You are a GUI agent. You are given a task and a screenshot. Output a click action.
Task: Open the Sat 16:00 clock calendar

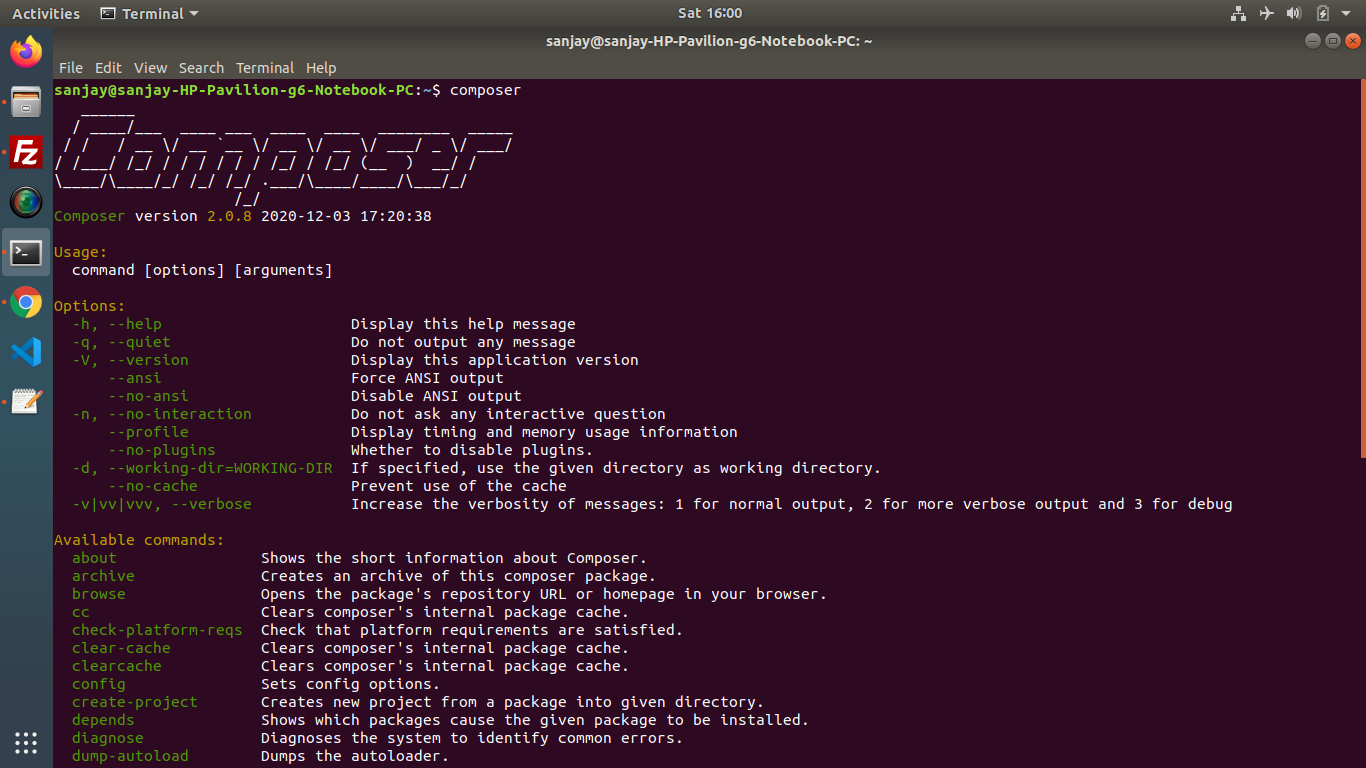(710, 14)
